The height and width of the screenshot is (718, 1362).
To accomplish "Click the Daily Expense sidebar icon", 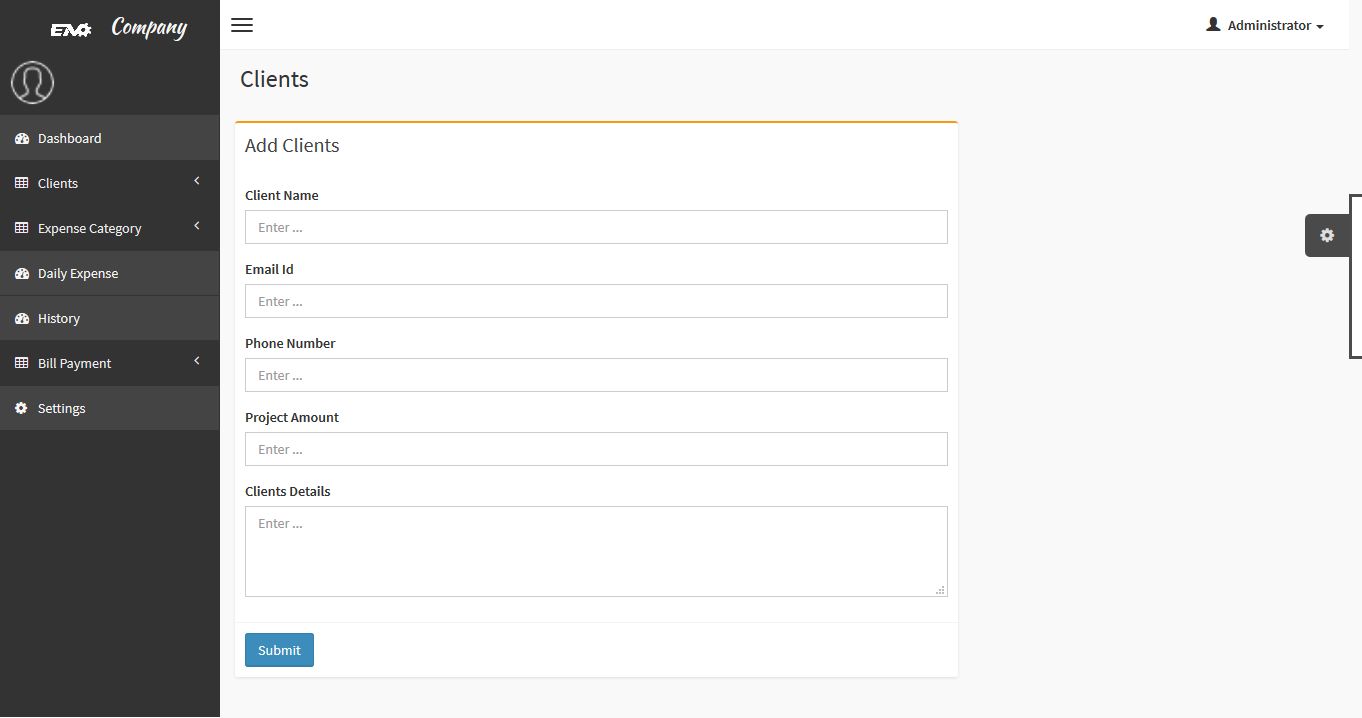I will click(x=22, y=273).
